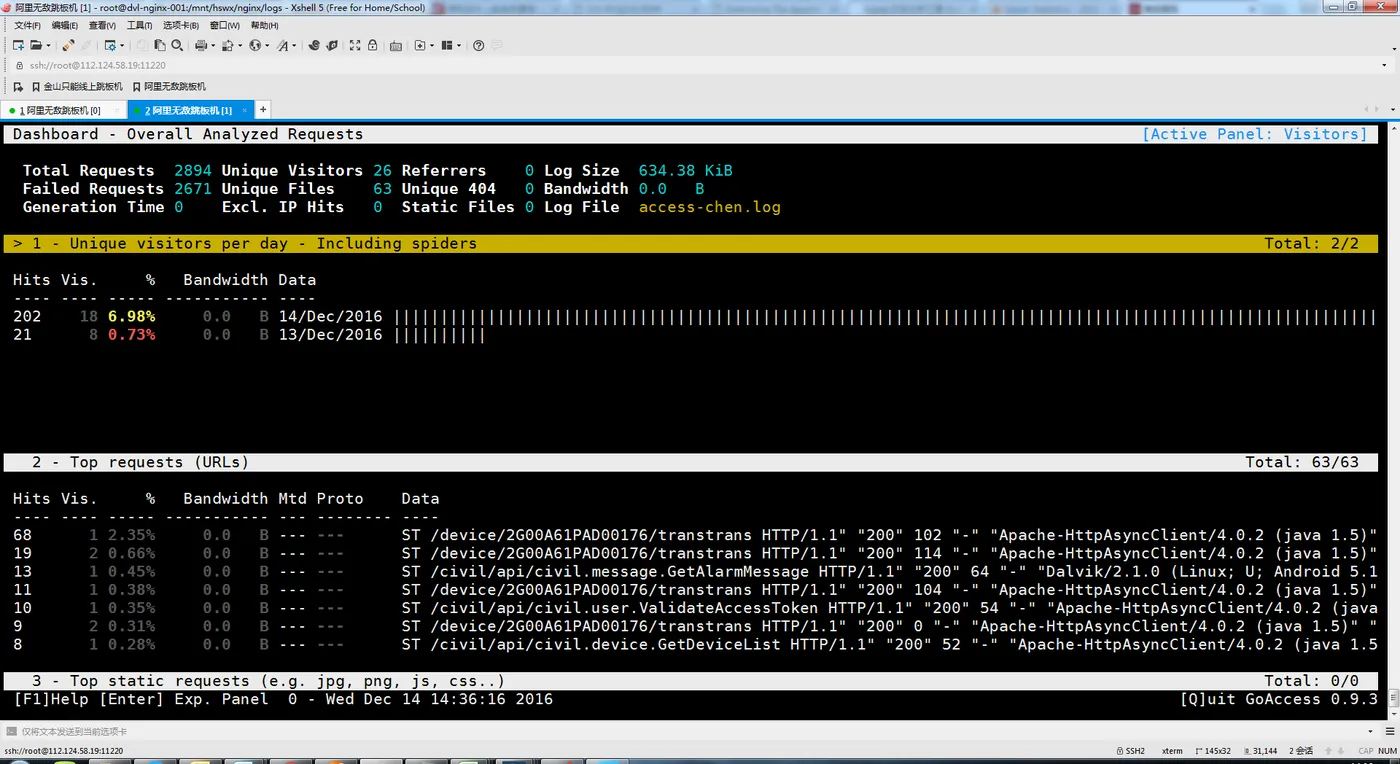Viewport: 1400px width, 764px height.
Task: Click the padlock icon in address bar
Action: coord(19,65)
